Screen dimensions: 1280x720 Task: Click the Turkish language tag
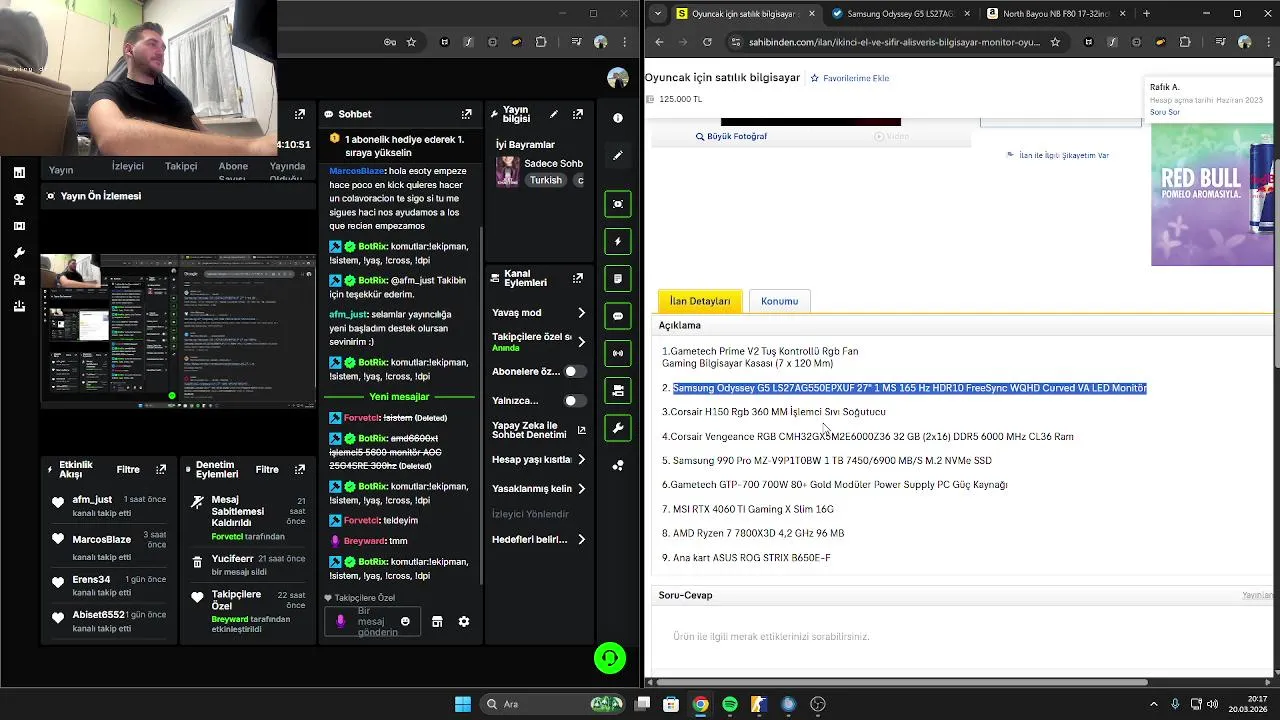pyautogui.click(x=546, y=180)
